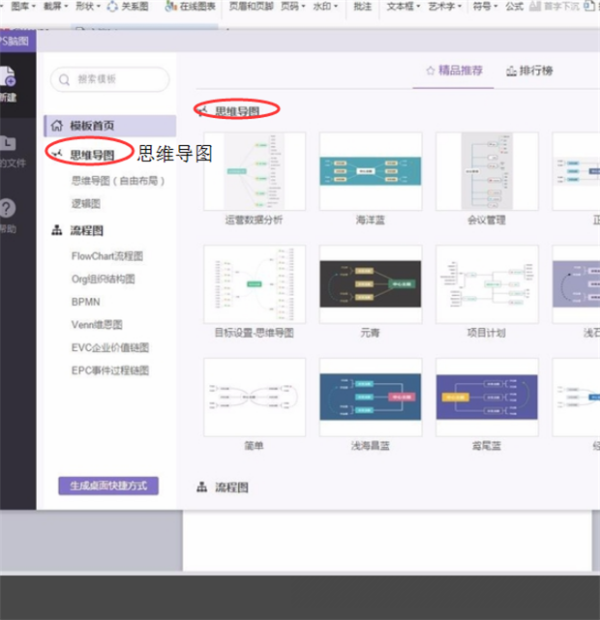Open the 目标设置-思维导图 template thumbnail

(254, 284)
